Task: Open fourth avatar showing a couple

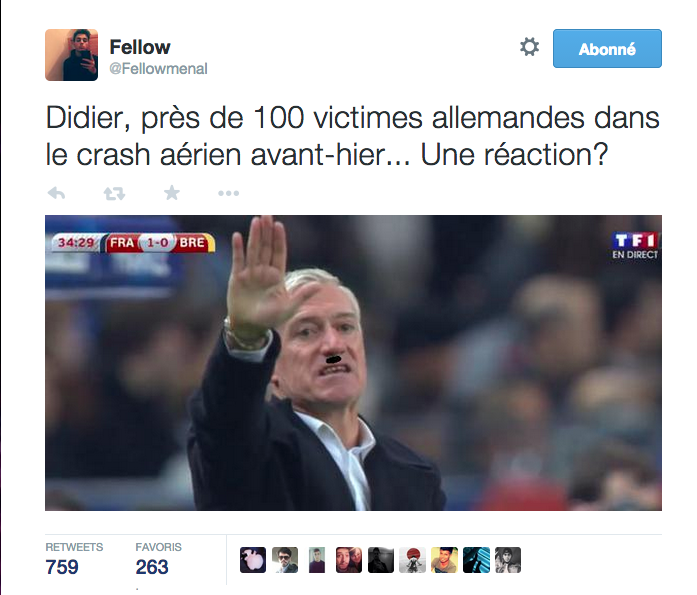Action: pos(349,560)
